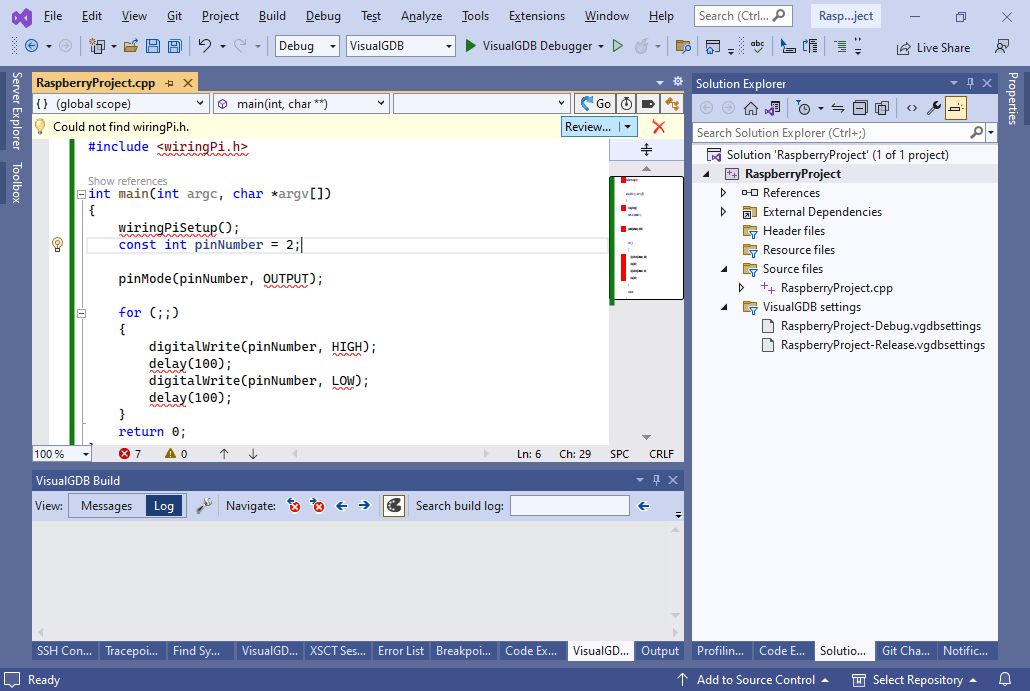Open the 100 % zoom dropdown
The image size is (1030, 691).
coord(62,454)
